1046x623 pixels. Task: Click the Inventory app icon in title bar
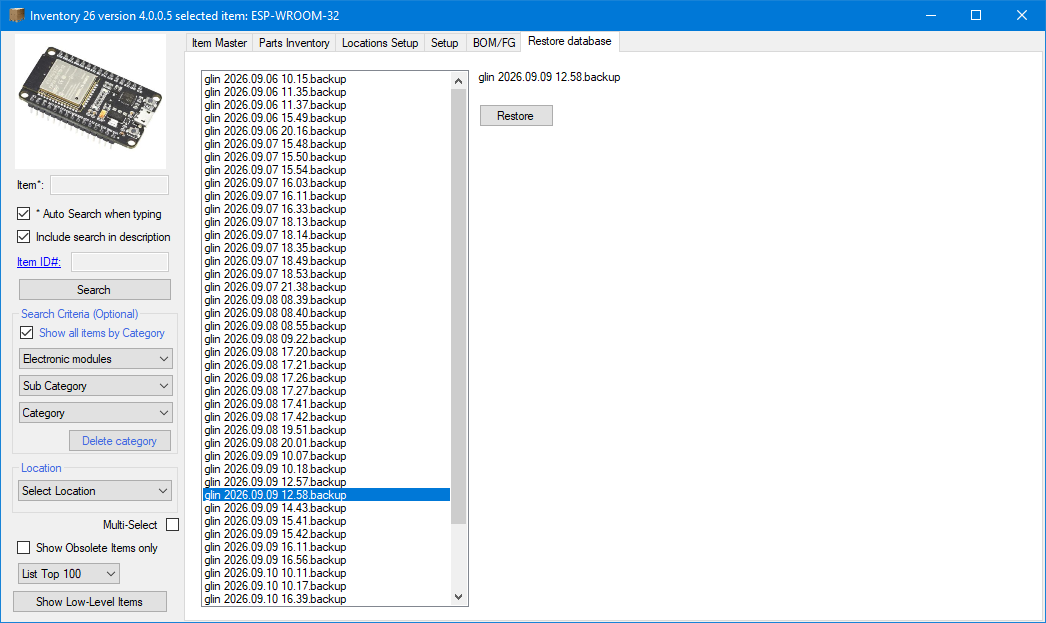click(x=17, y=15)
